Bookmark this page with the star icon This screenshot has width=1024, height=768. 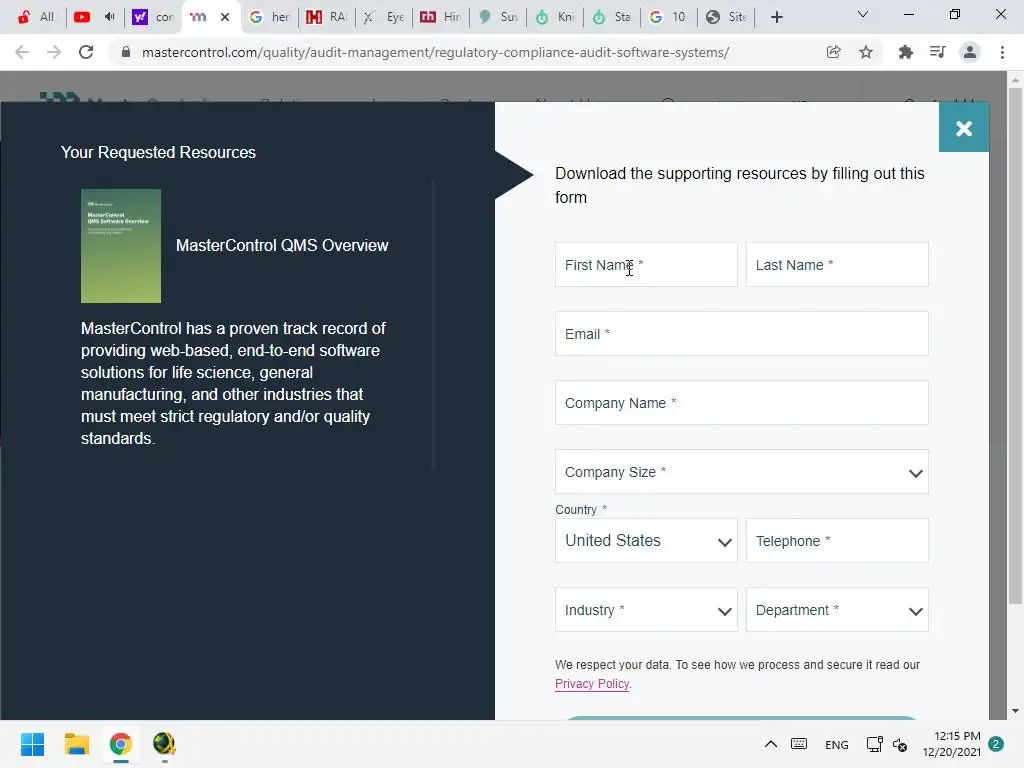coord(866,52)
